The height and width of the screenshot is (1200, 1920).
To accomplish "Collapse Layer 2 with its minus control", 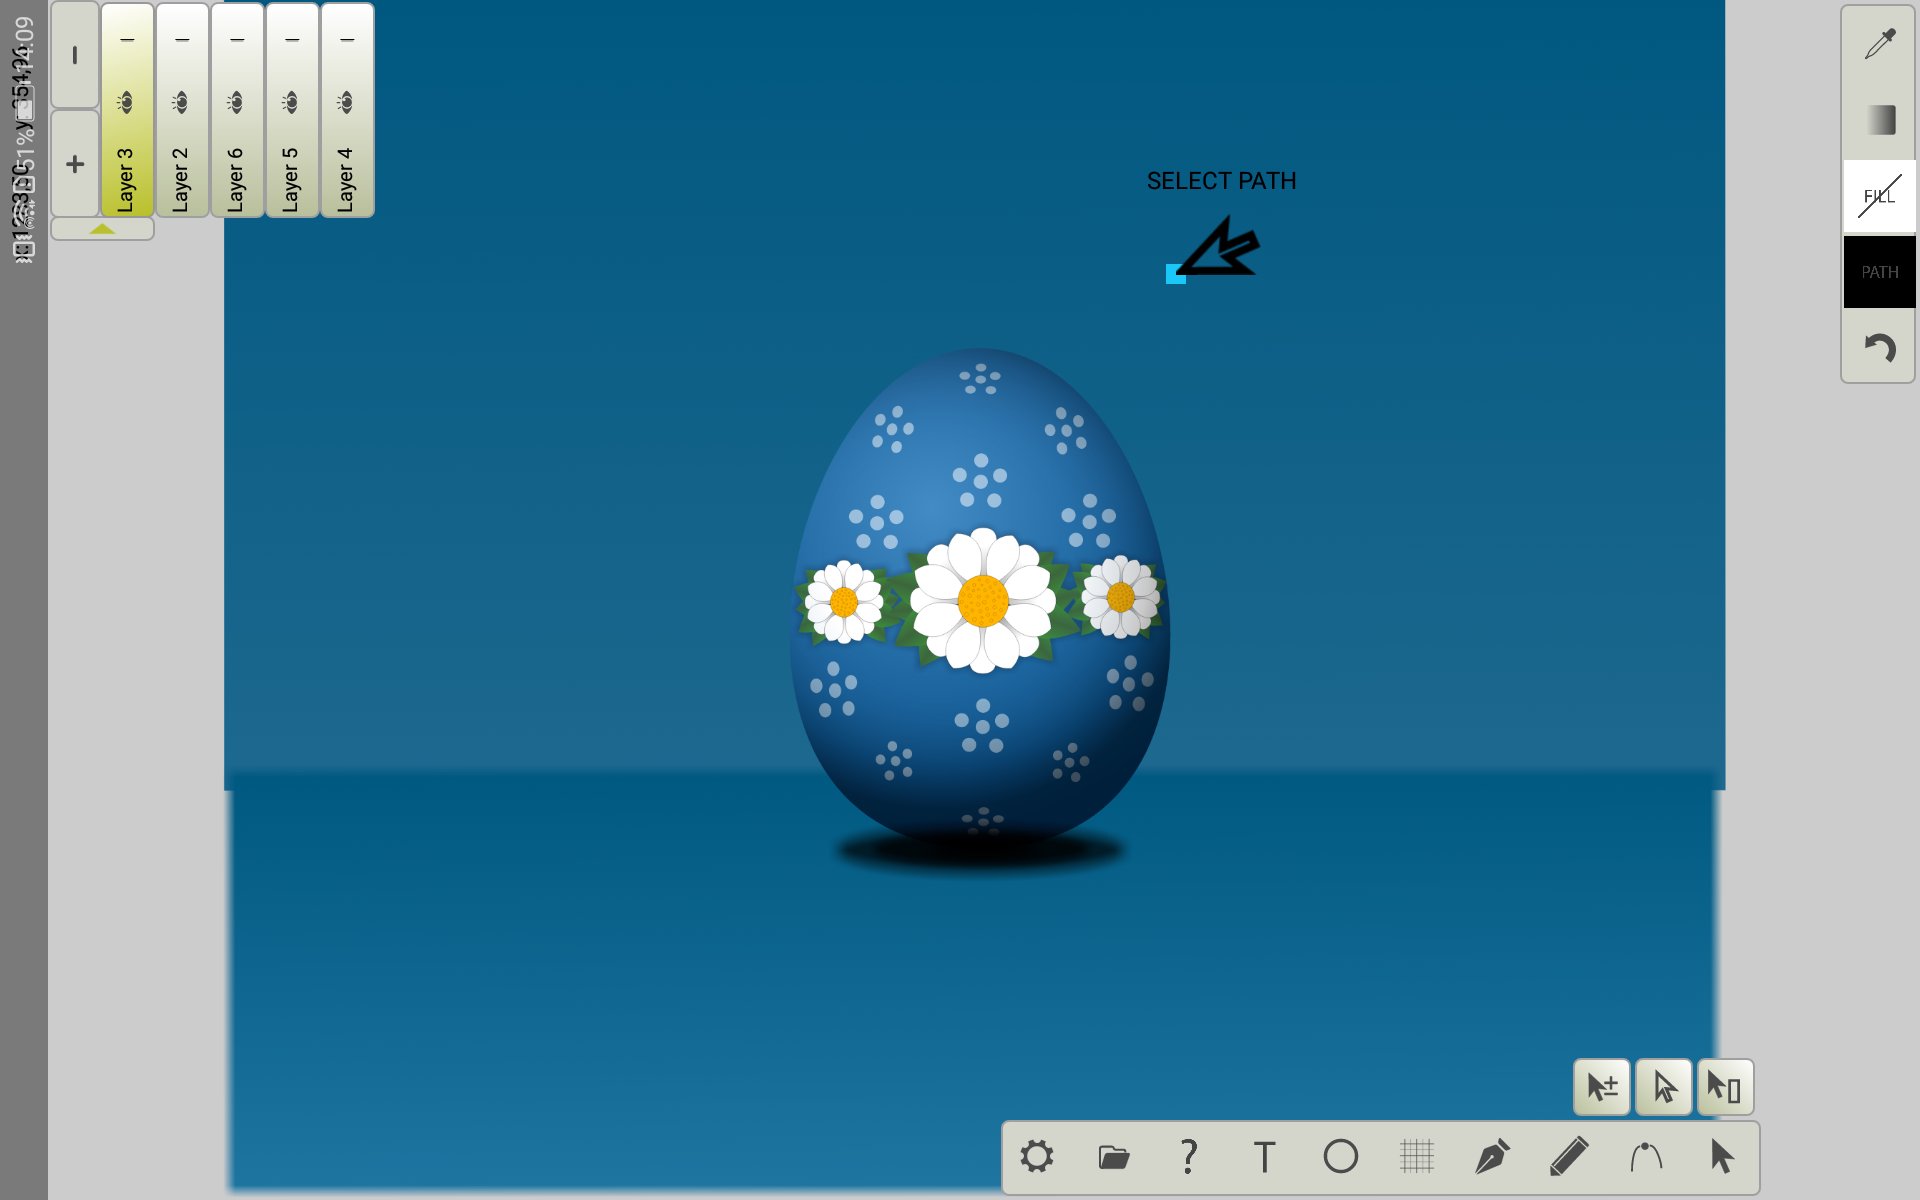I will coord(181,41).
